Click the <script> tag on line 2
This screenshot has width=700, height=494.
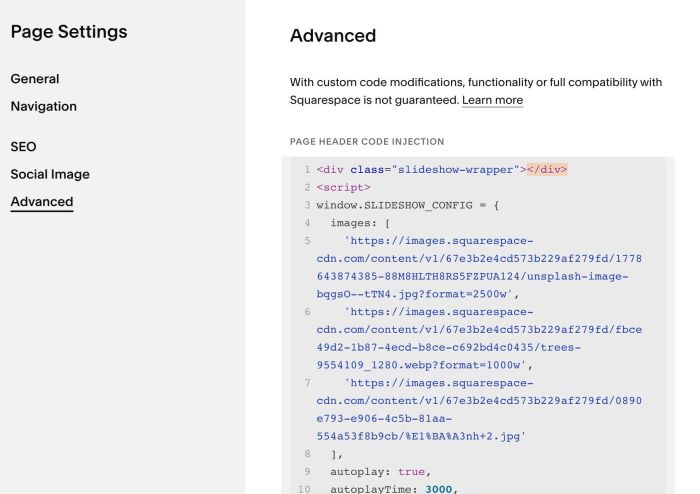click(343, 187)
